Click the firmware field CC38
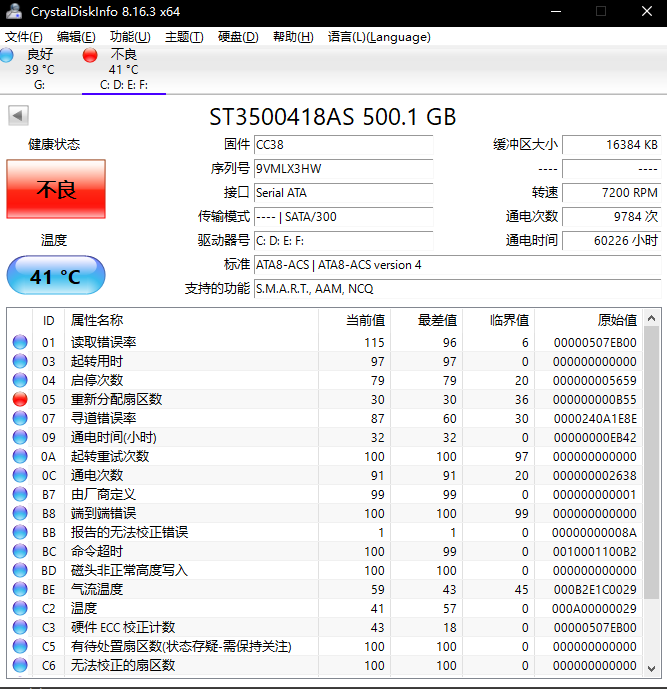The image size is (667, 689). [343, 145]
